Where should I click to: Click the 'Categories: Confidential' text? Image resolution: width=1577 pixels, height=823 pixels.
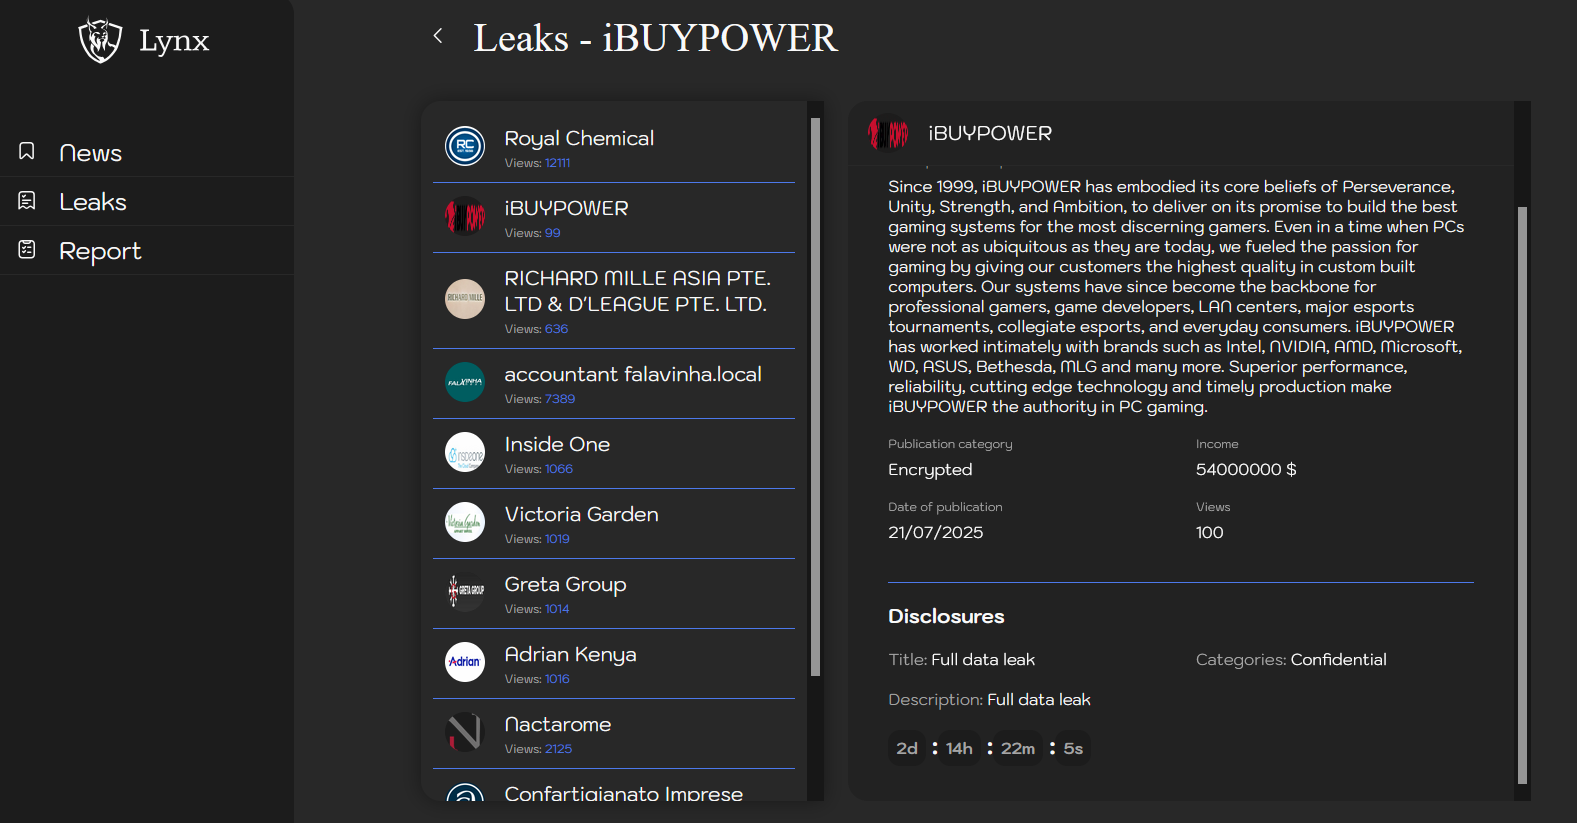(1291, 660)
